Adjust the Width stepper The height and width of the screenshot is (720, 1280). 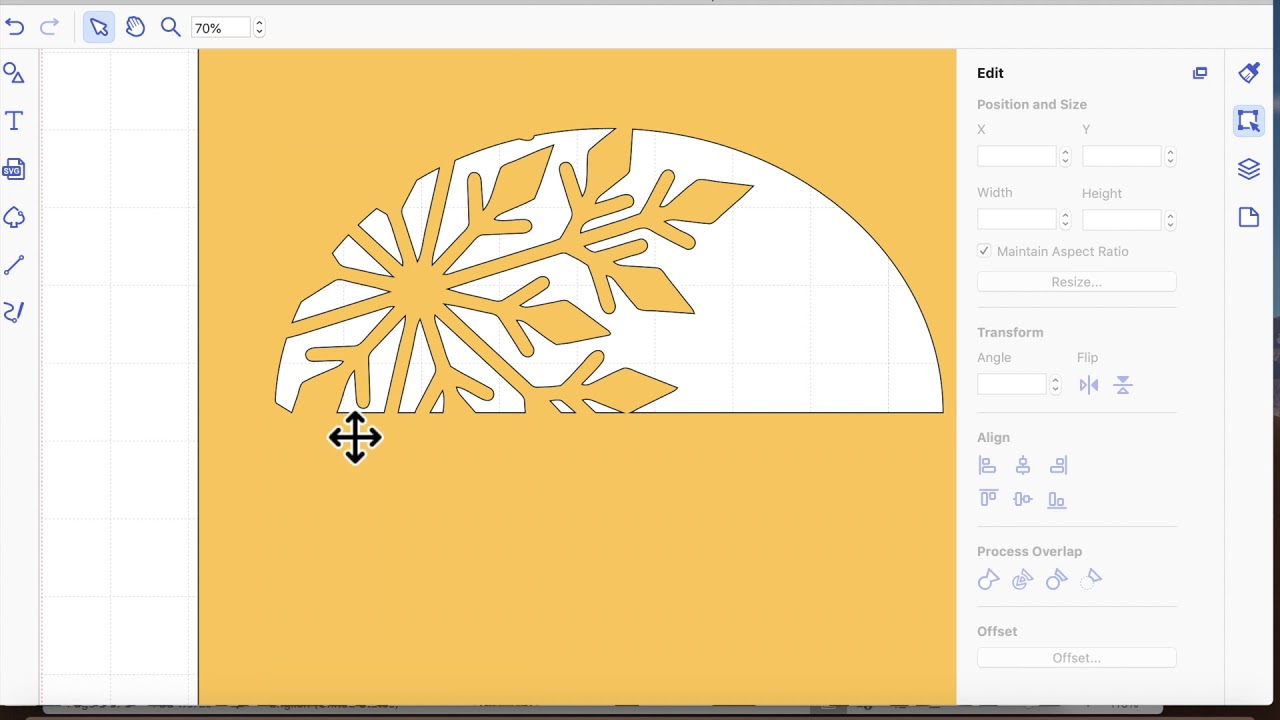(x=1065, y=220)
